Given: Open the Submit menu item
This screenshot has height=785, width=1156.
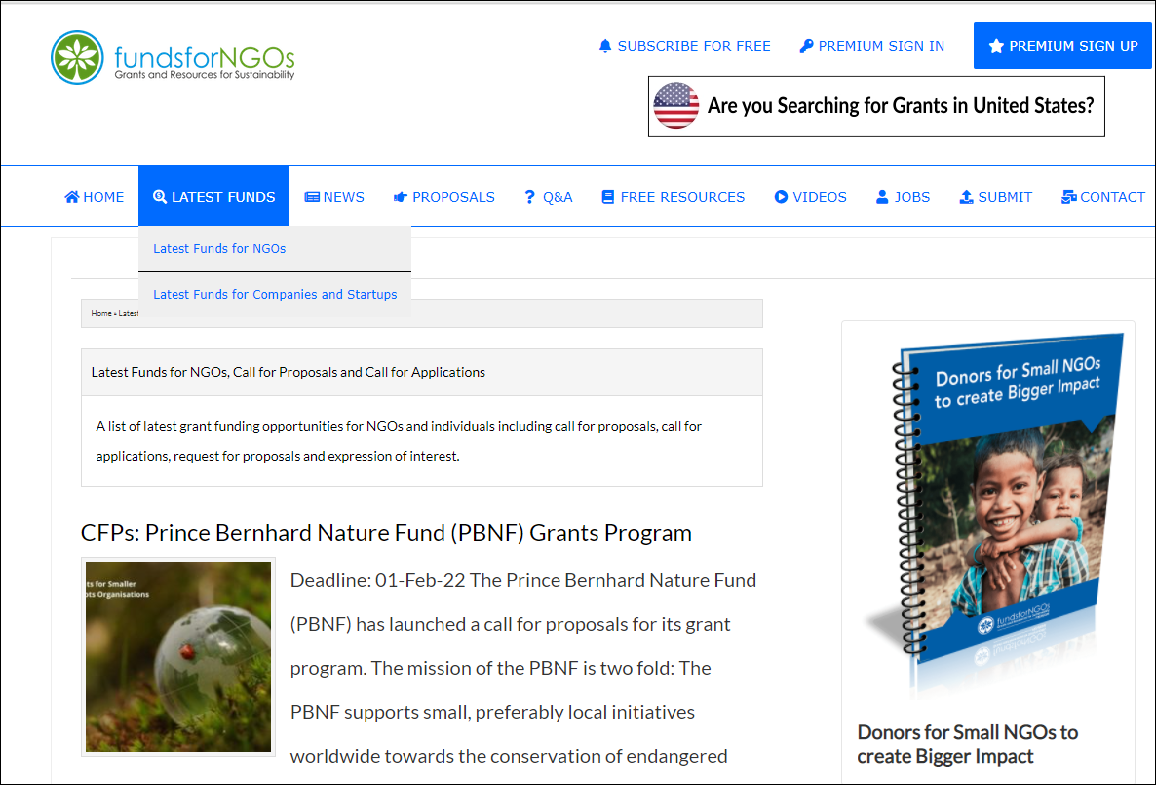Looking at the screenshot, I should coord(995,197).
